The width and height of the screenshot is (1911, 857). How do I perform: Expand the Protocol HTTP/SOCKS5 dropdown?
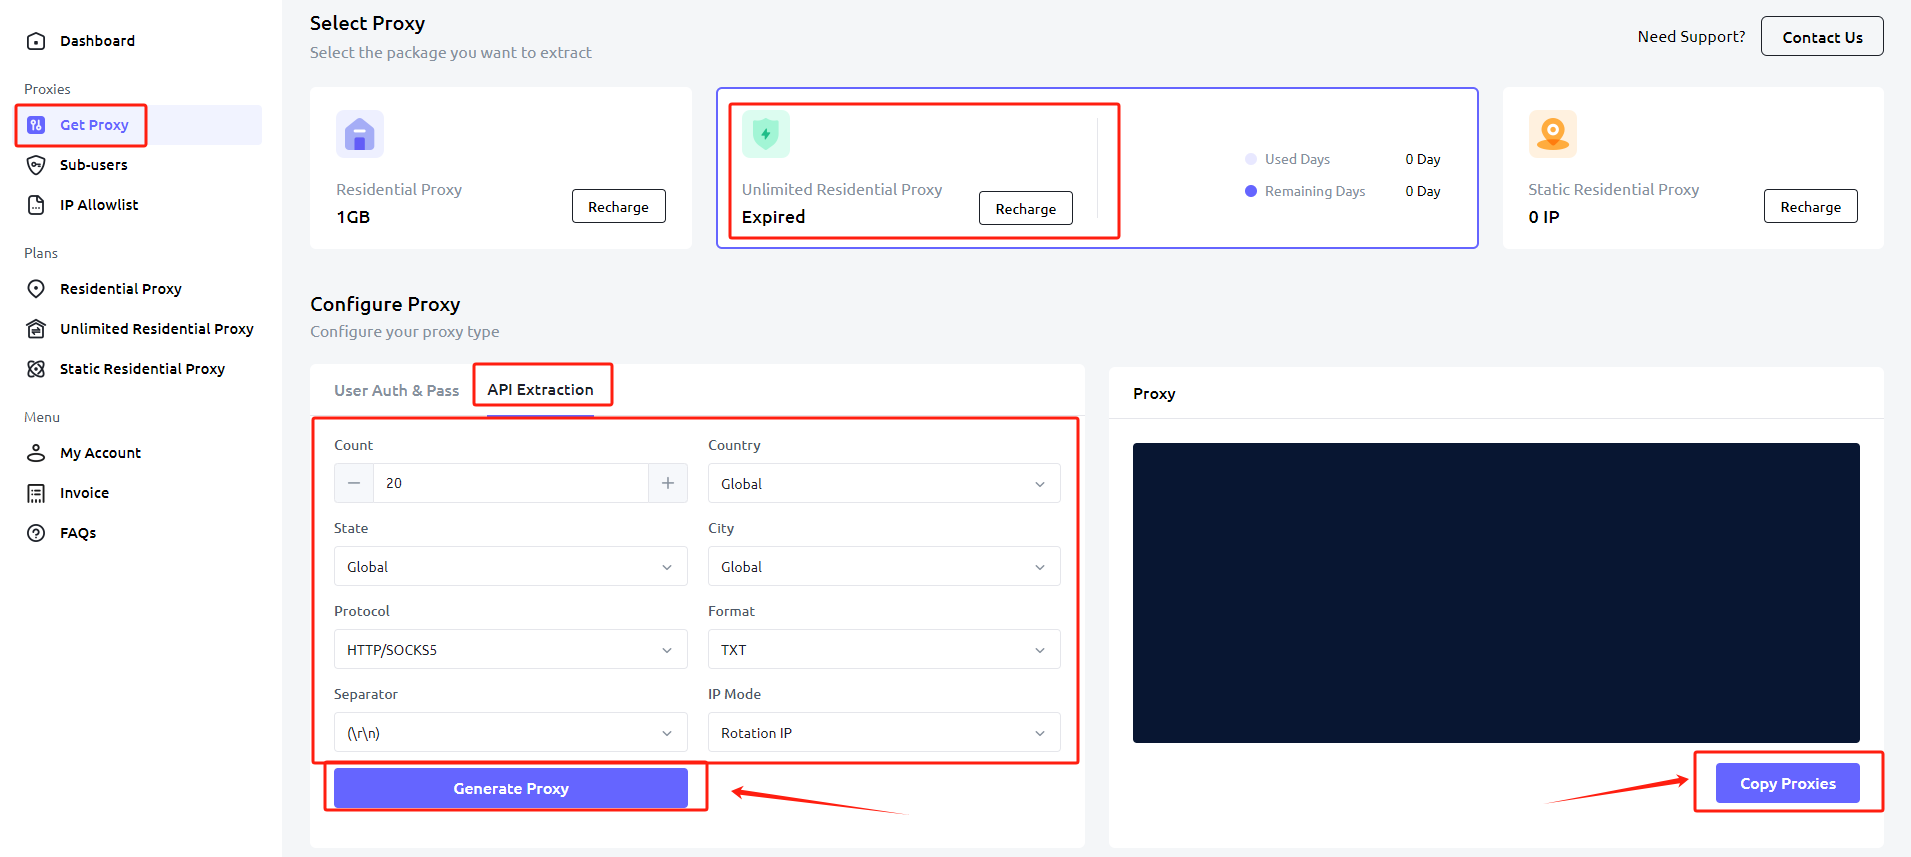[510, 650]
